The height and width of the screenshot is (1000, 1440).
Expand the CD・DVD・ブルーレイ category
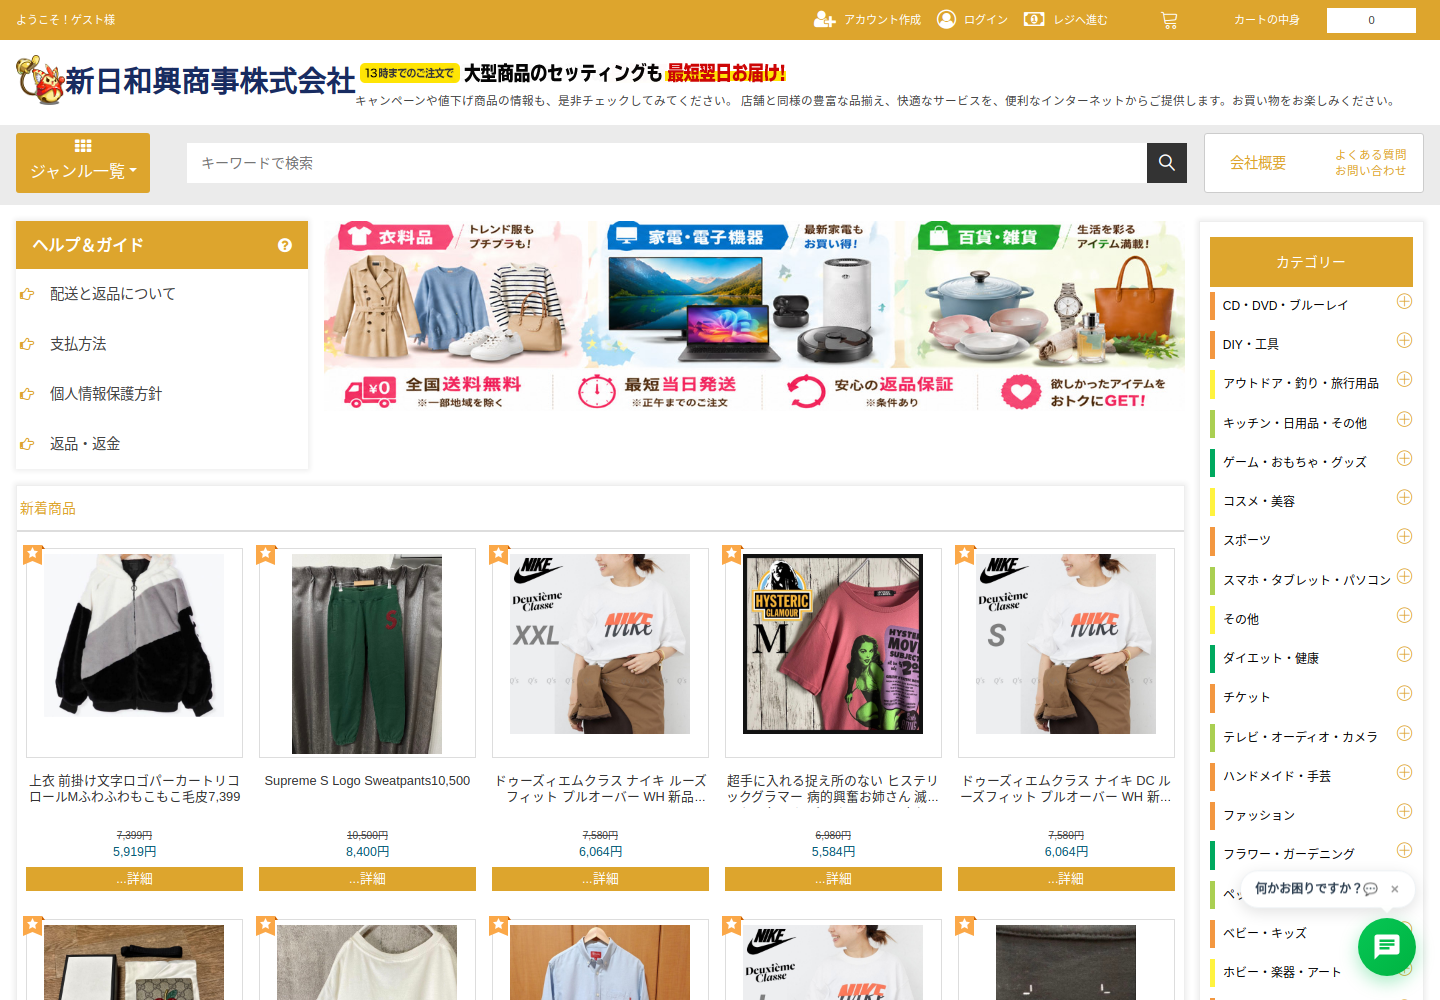[x=1404, y=302]
